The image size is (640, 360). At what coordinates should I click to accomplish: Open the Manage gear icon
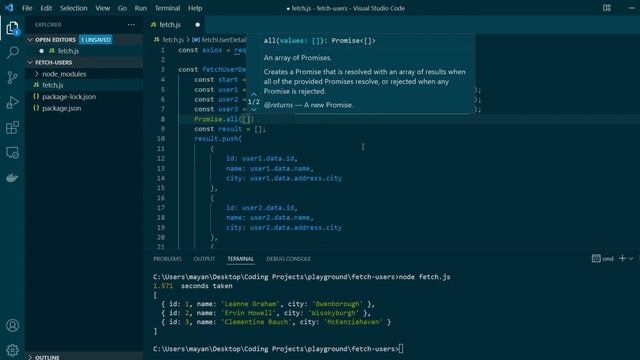(x=12, y=350)
